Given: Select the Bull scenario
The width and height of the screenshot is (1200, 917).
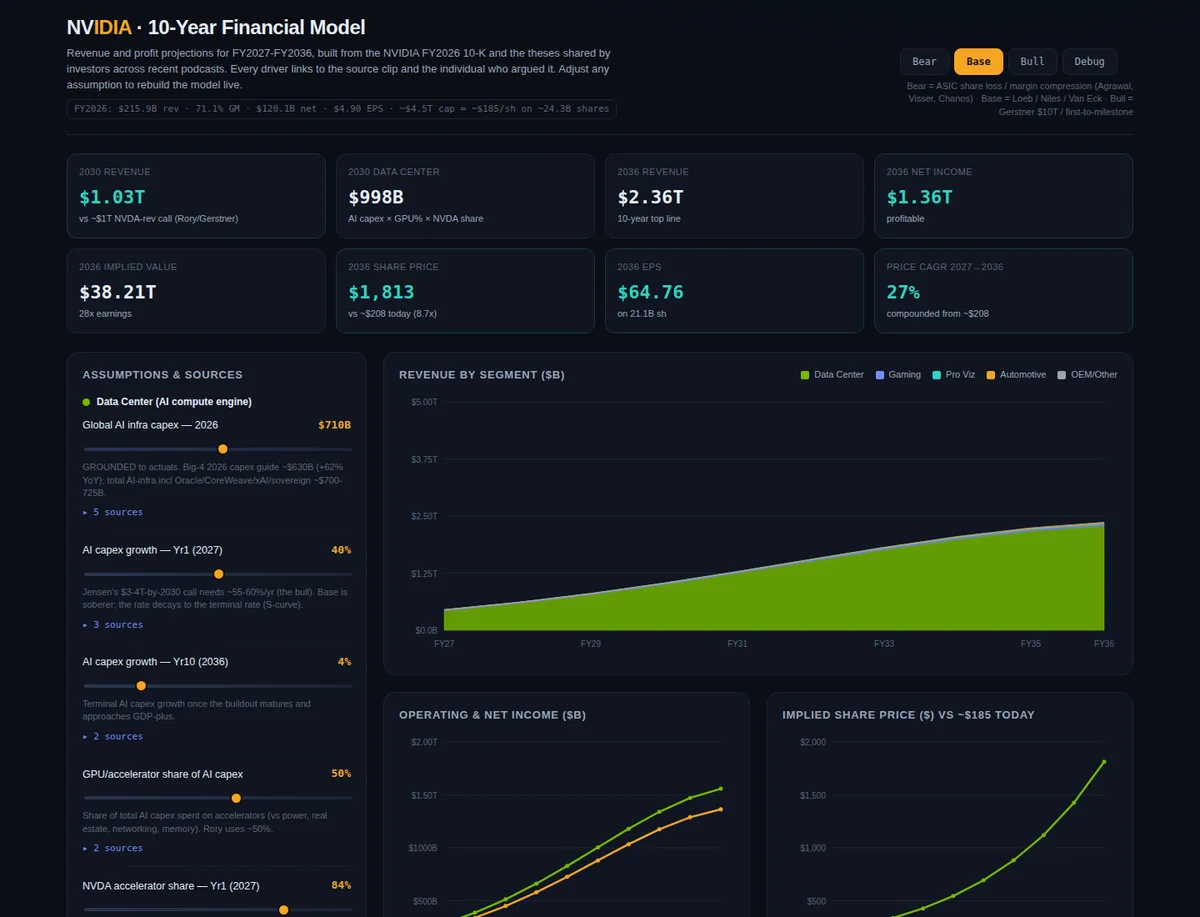Looking at the screenshot, I should 1033,61.
